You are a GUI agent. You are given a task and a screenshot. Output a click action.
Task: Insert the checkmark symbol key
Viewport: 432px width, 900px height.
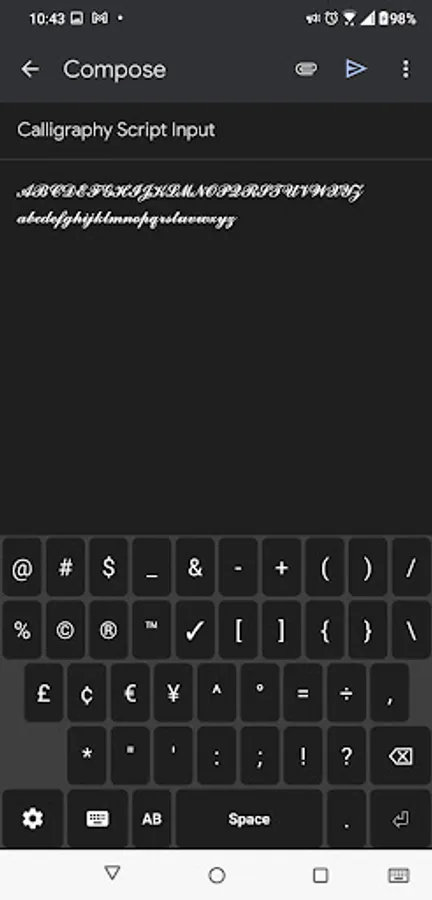[x=195, y=630]
